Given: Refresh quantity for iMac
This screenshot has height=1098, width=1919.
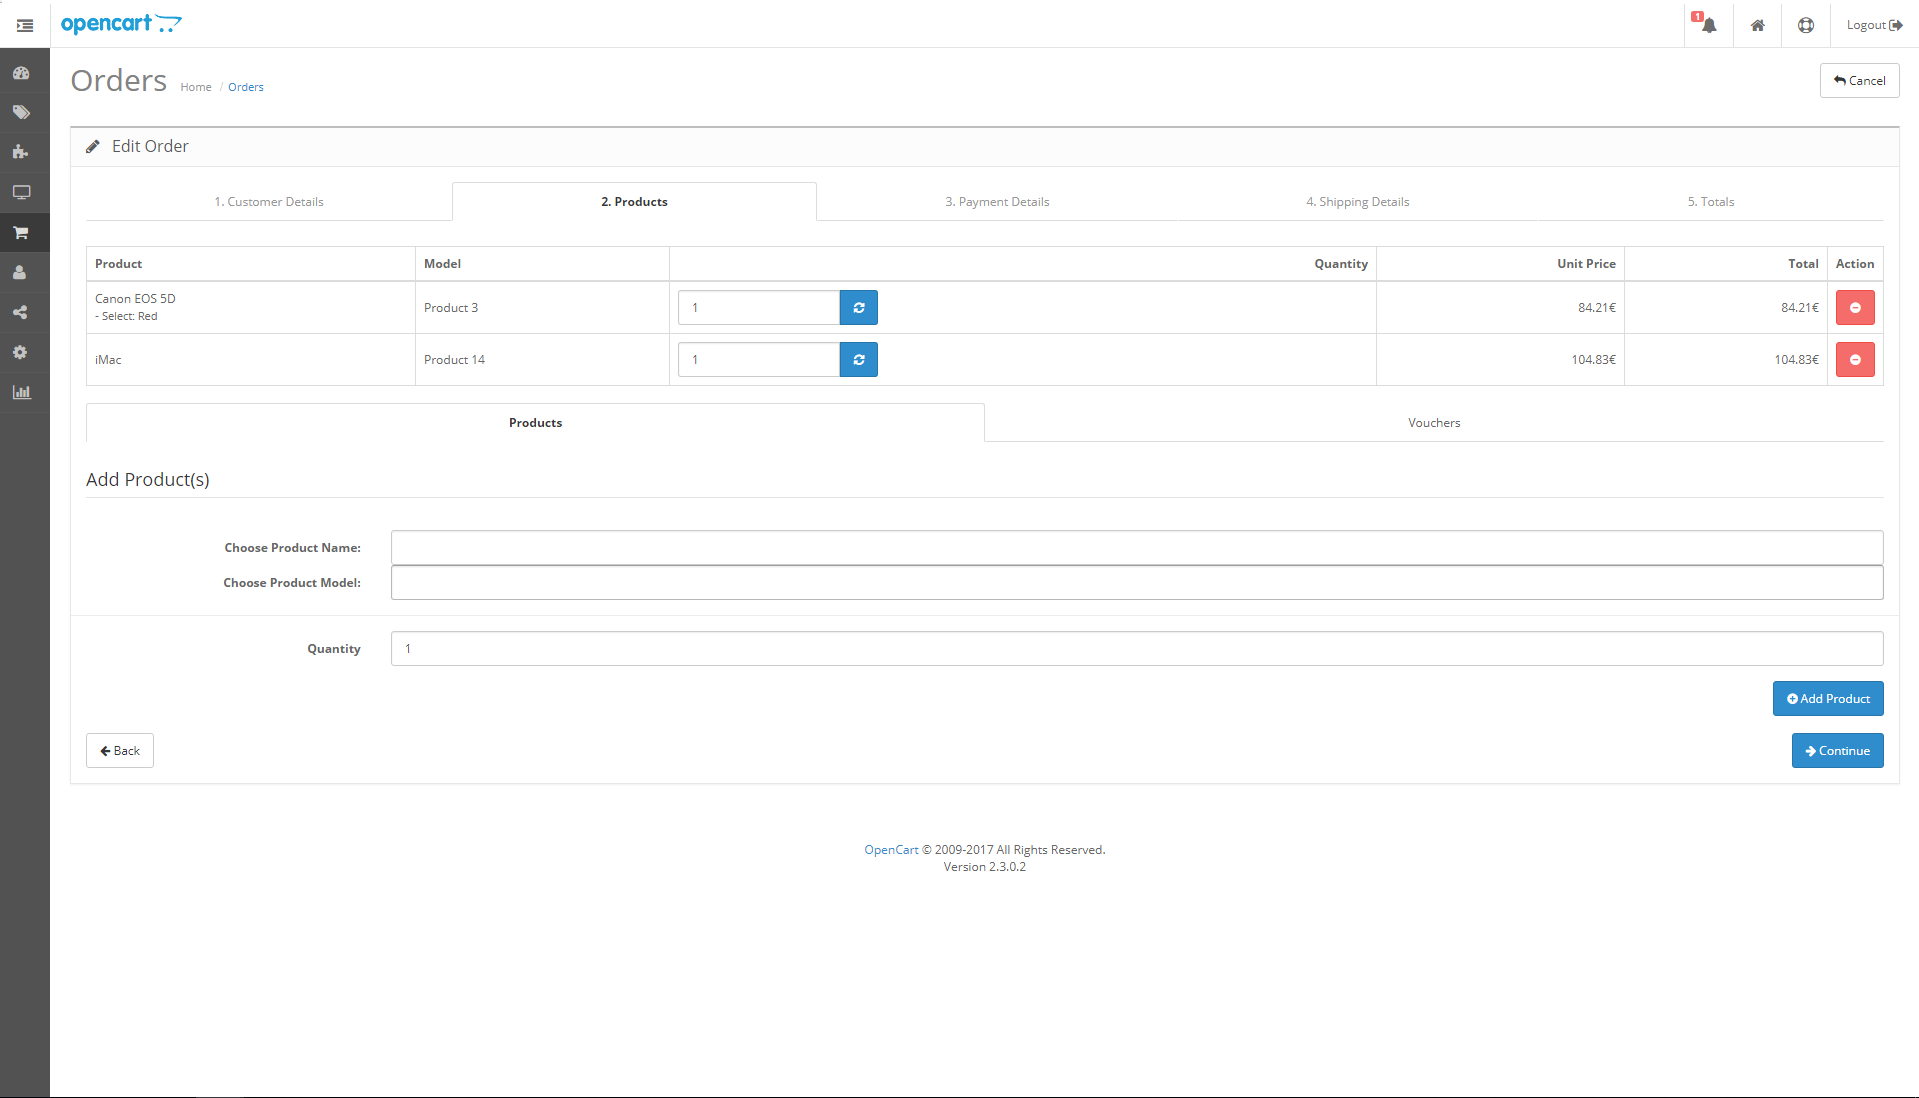Looking at the screenshot, I should (x=859, y=360).
